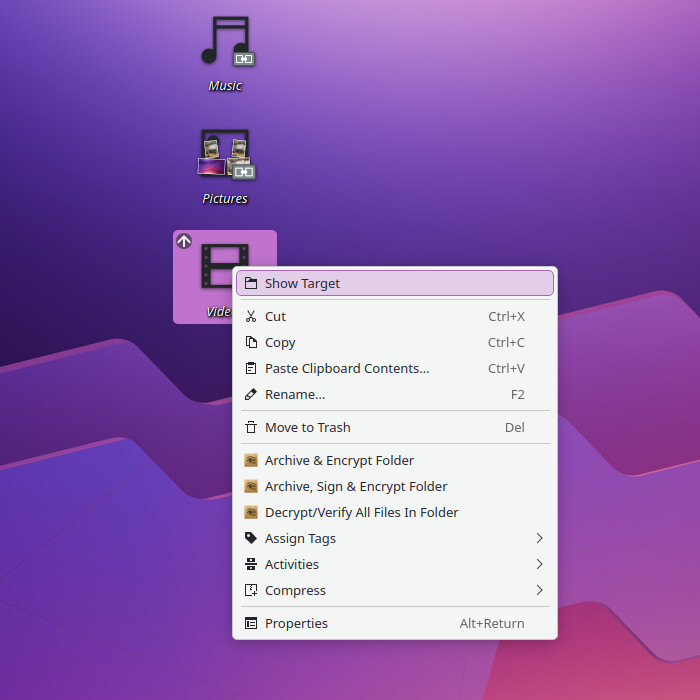Click the Activities icon in the menu

[251, 564]
